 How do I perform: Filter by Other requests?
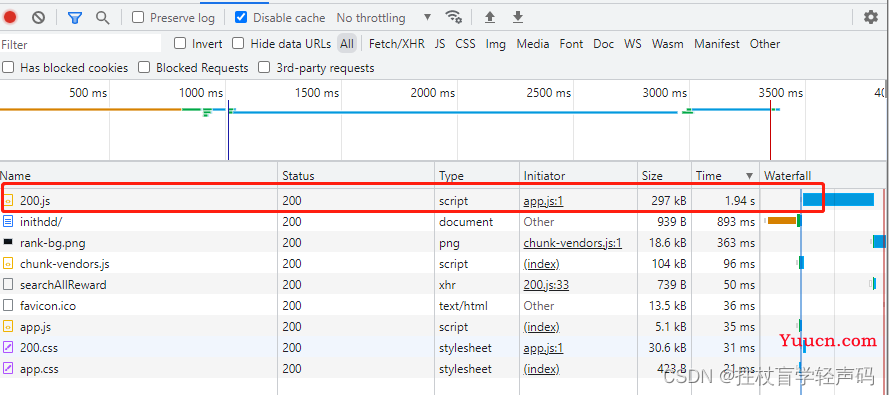(765, 44)
